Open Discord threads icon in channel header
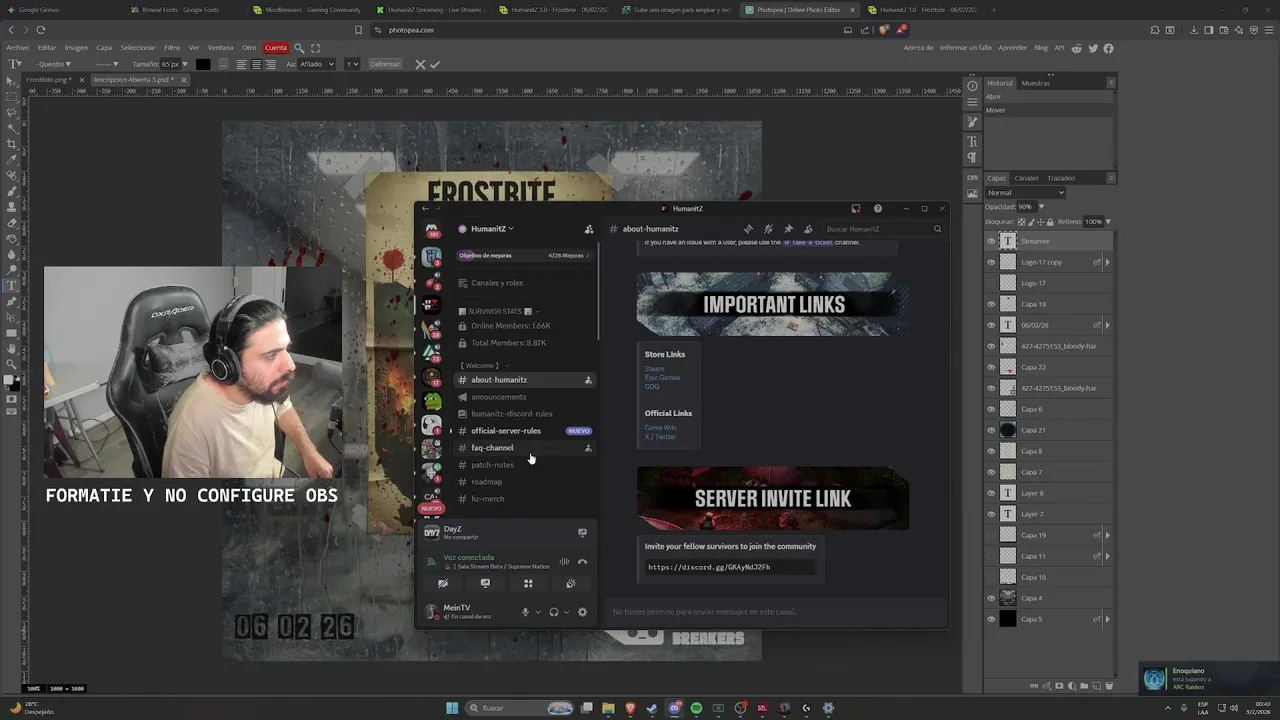The width and height of the screenshot is (1280, 720). (x=748, y=229)
